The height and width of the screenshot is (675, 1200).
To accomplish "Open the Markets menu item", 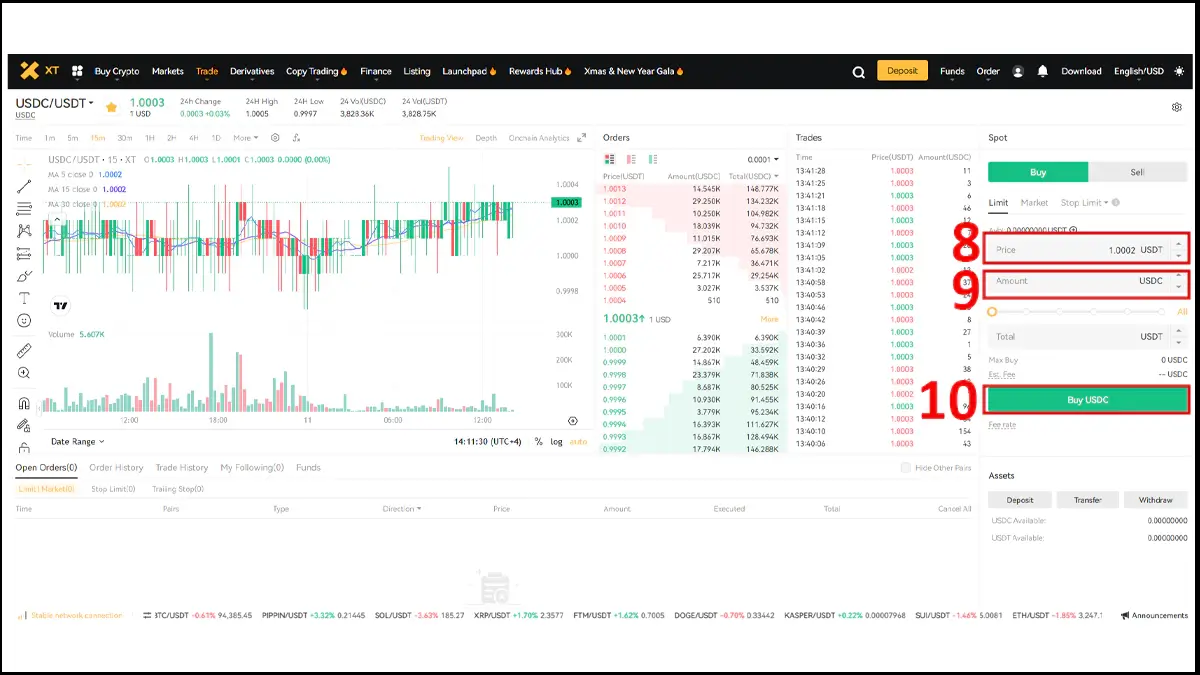I will [x=168, y=71].
